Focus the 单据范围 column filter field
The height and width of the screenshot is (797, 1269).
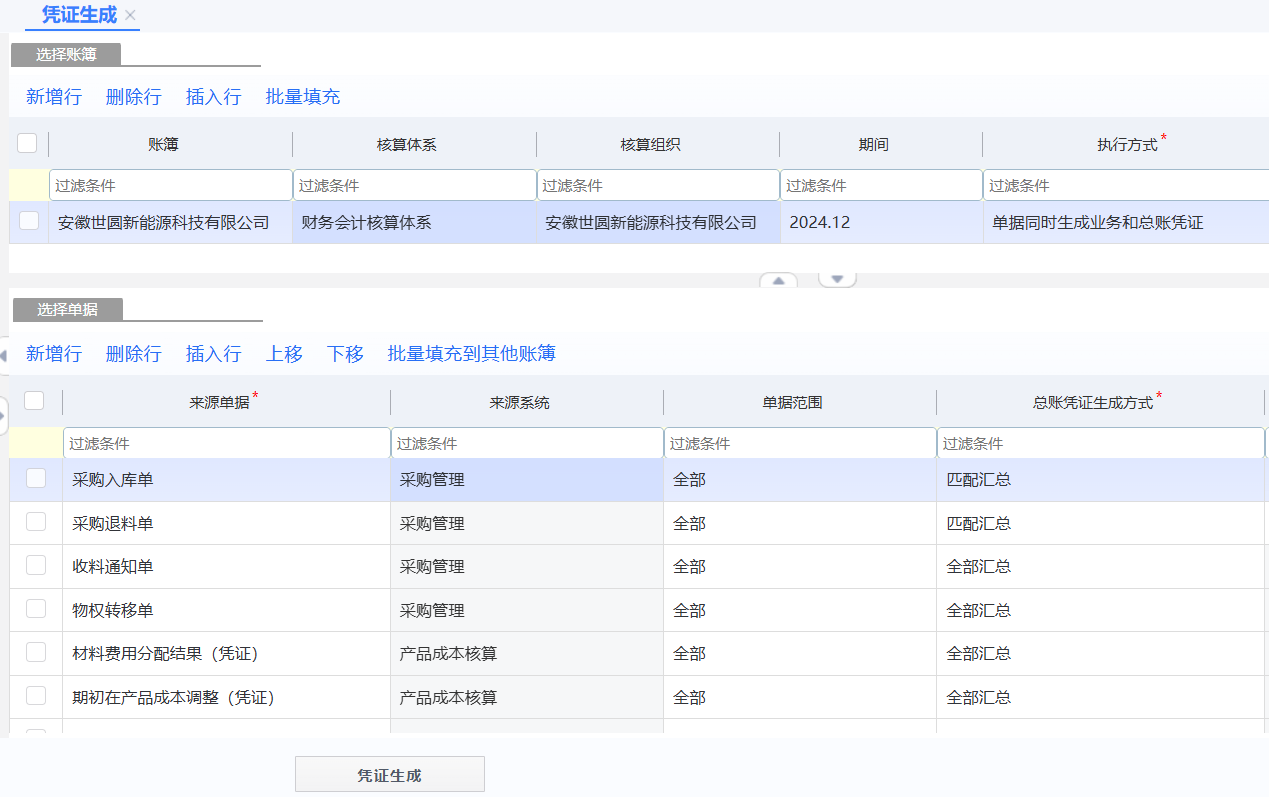(800, 443)
